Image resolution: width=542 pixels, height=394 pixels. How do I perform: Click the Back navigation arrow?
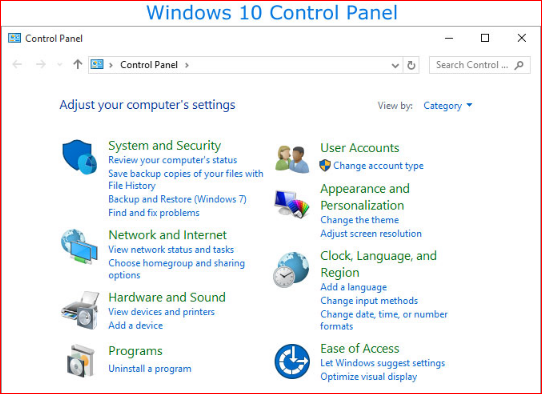(x=17, y=64)
